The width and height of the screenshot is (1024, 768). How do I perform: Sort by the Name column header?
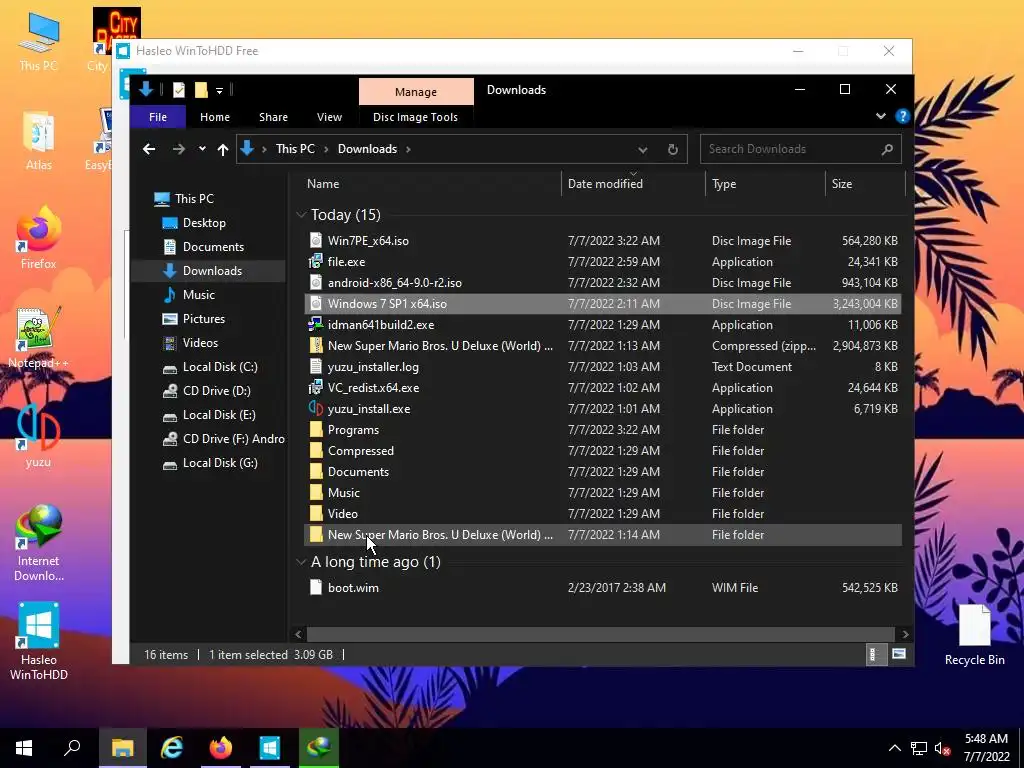(x=431, y=184)
